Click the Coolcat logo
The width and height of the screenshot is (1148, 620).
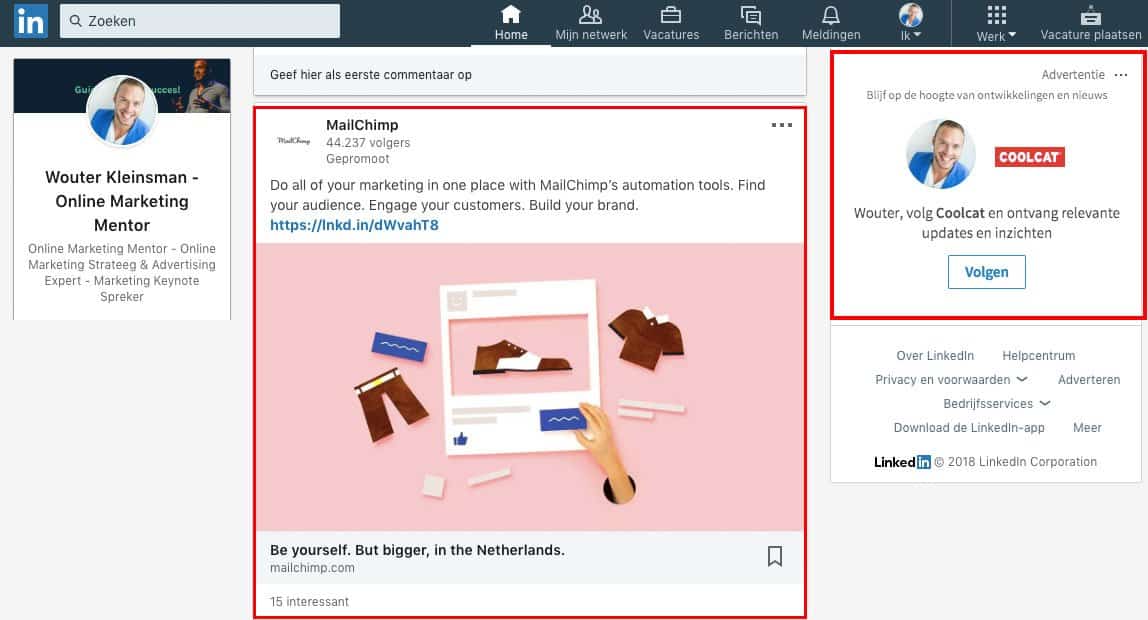(1029, 157)
